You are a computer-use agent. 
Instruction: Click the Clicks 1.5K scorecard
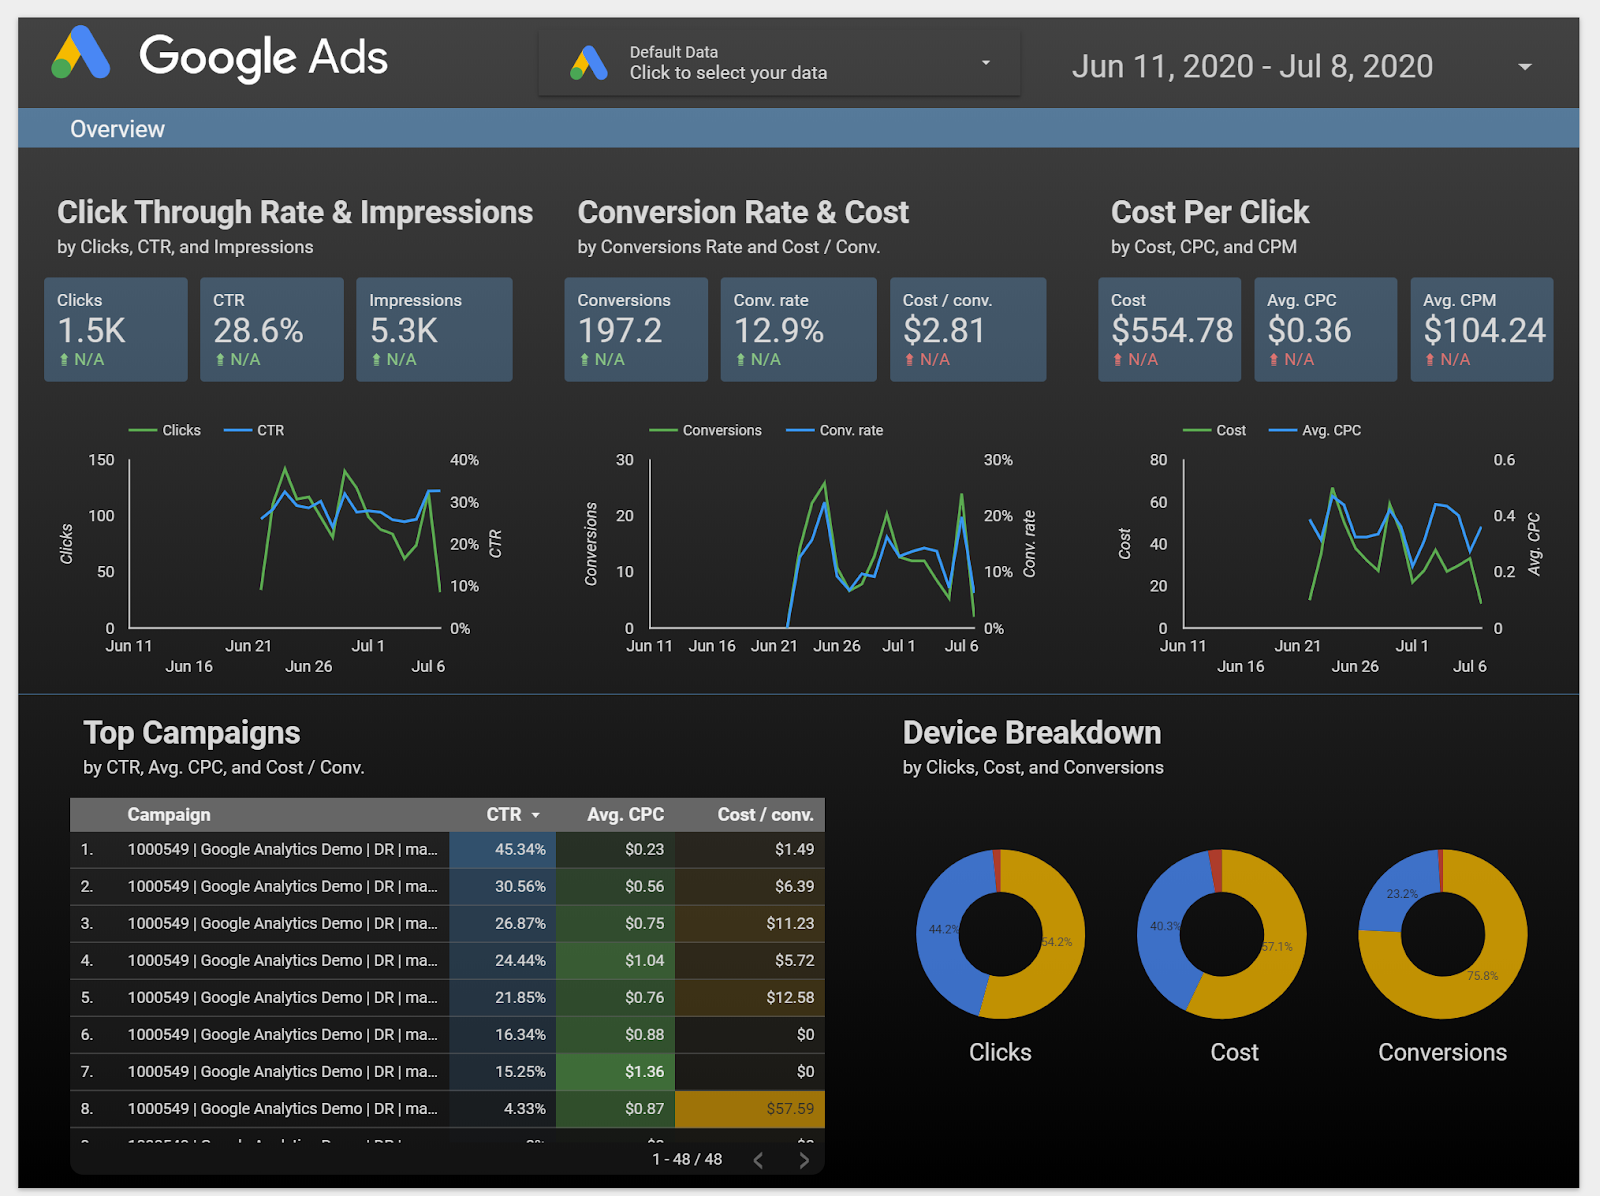[115, 330]
